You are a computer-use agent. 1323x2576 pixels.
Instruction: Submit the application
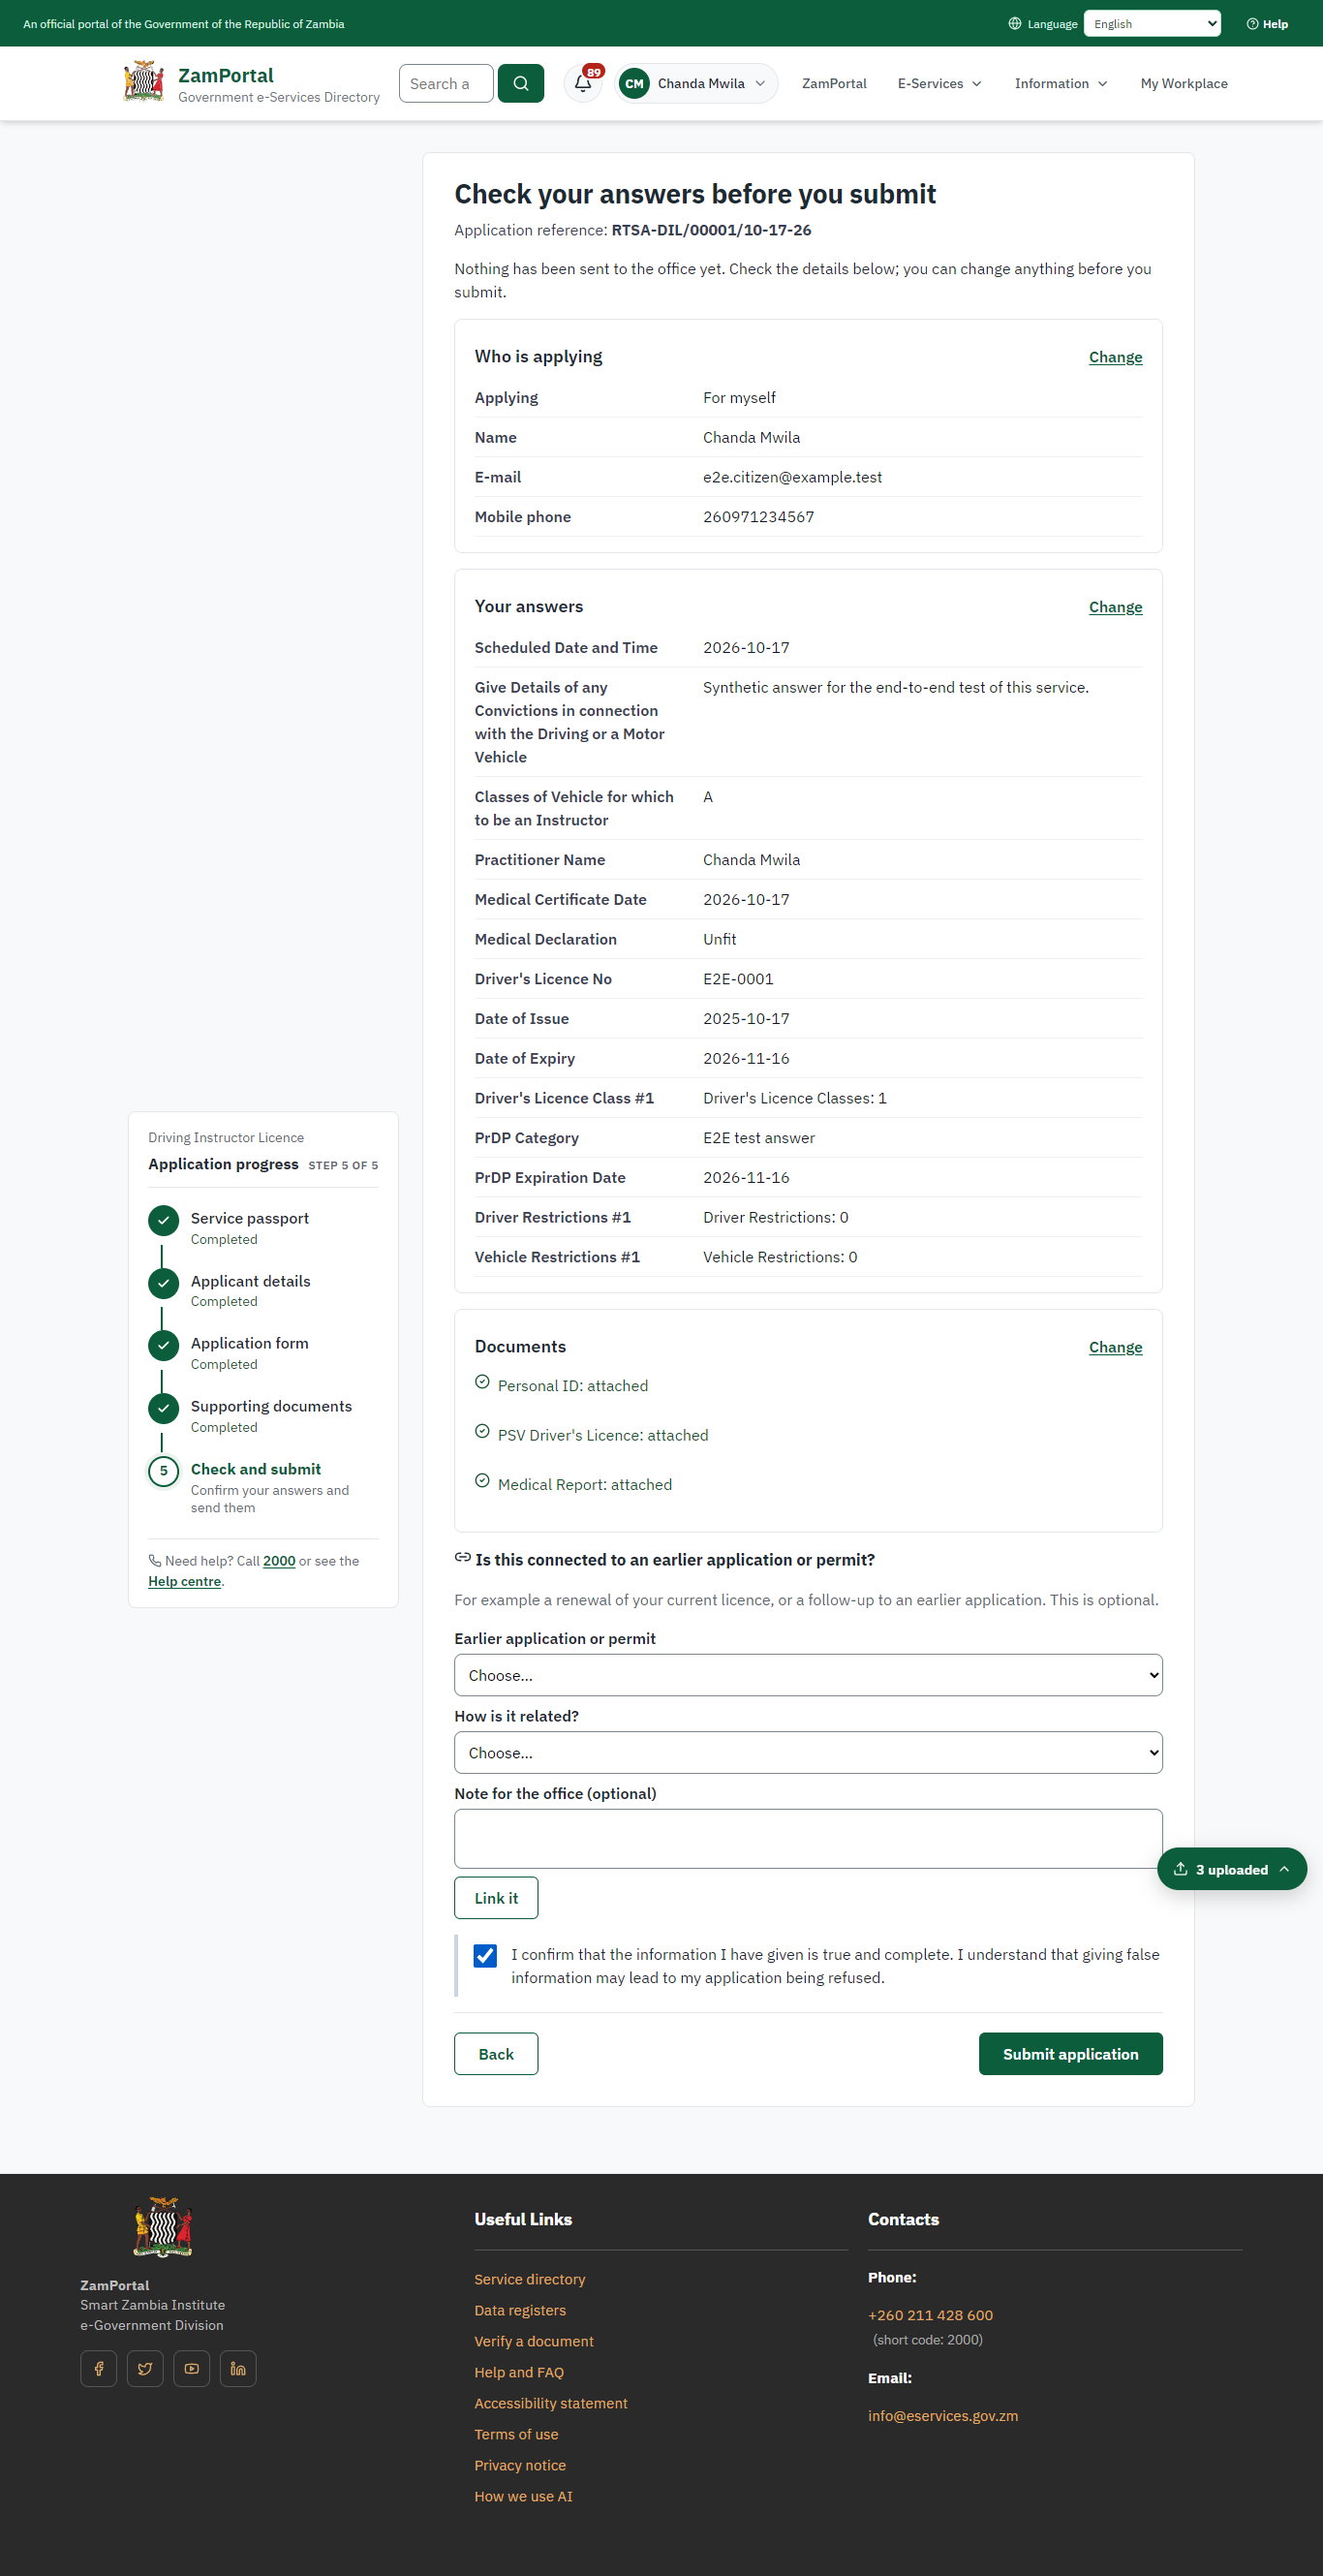(1070, 2053)
